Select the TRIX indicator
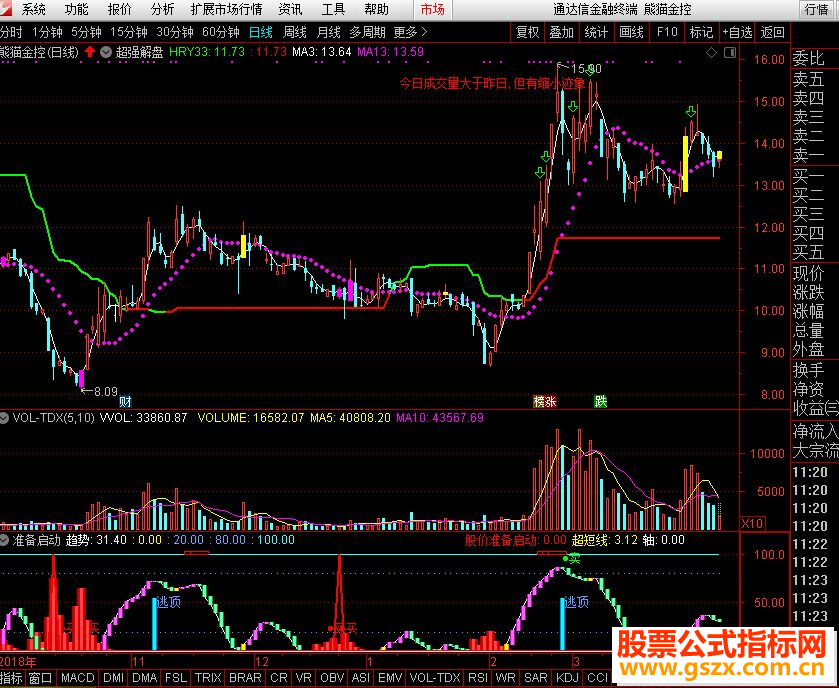Screen dimensions: 839x688 pos(208,678)
